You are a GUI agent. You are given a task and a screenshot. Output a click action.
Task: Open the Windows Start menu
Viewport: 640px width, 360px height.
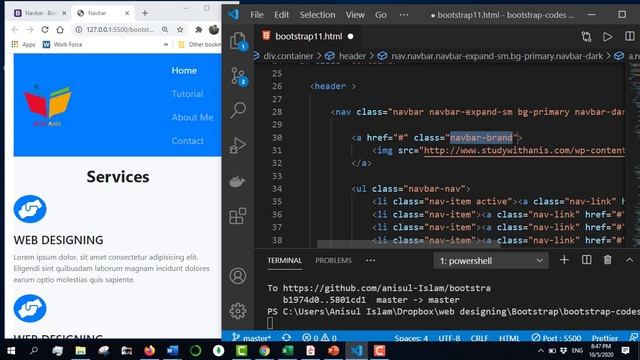point(11,351)
